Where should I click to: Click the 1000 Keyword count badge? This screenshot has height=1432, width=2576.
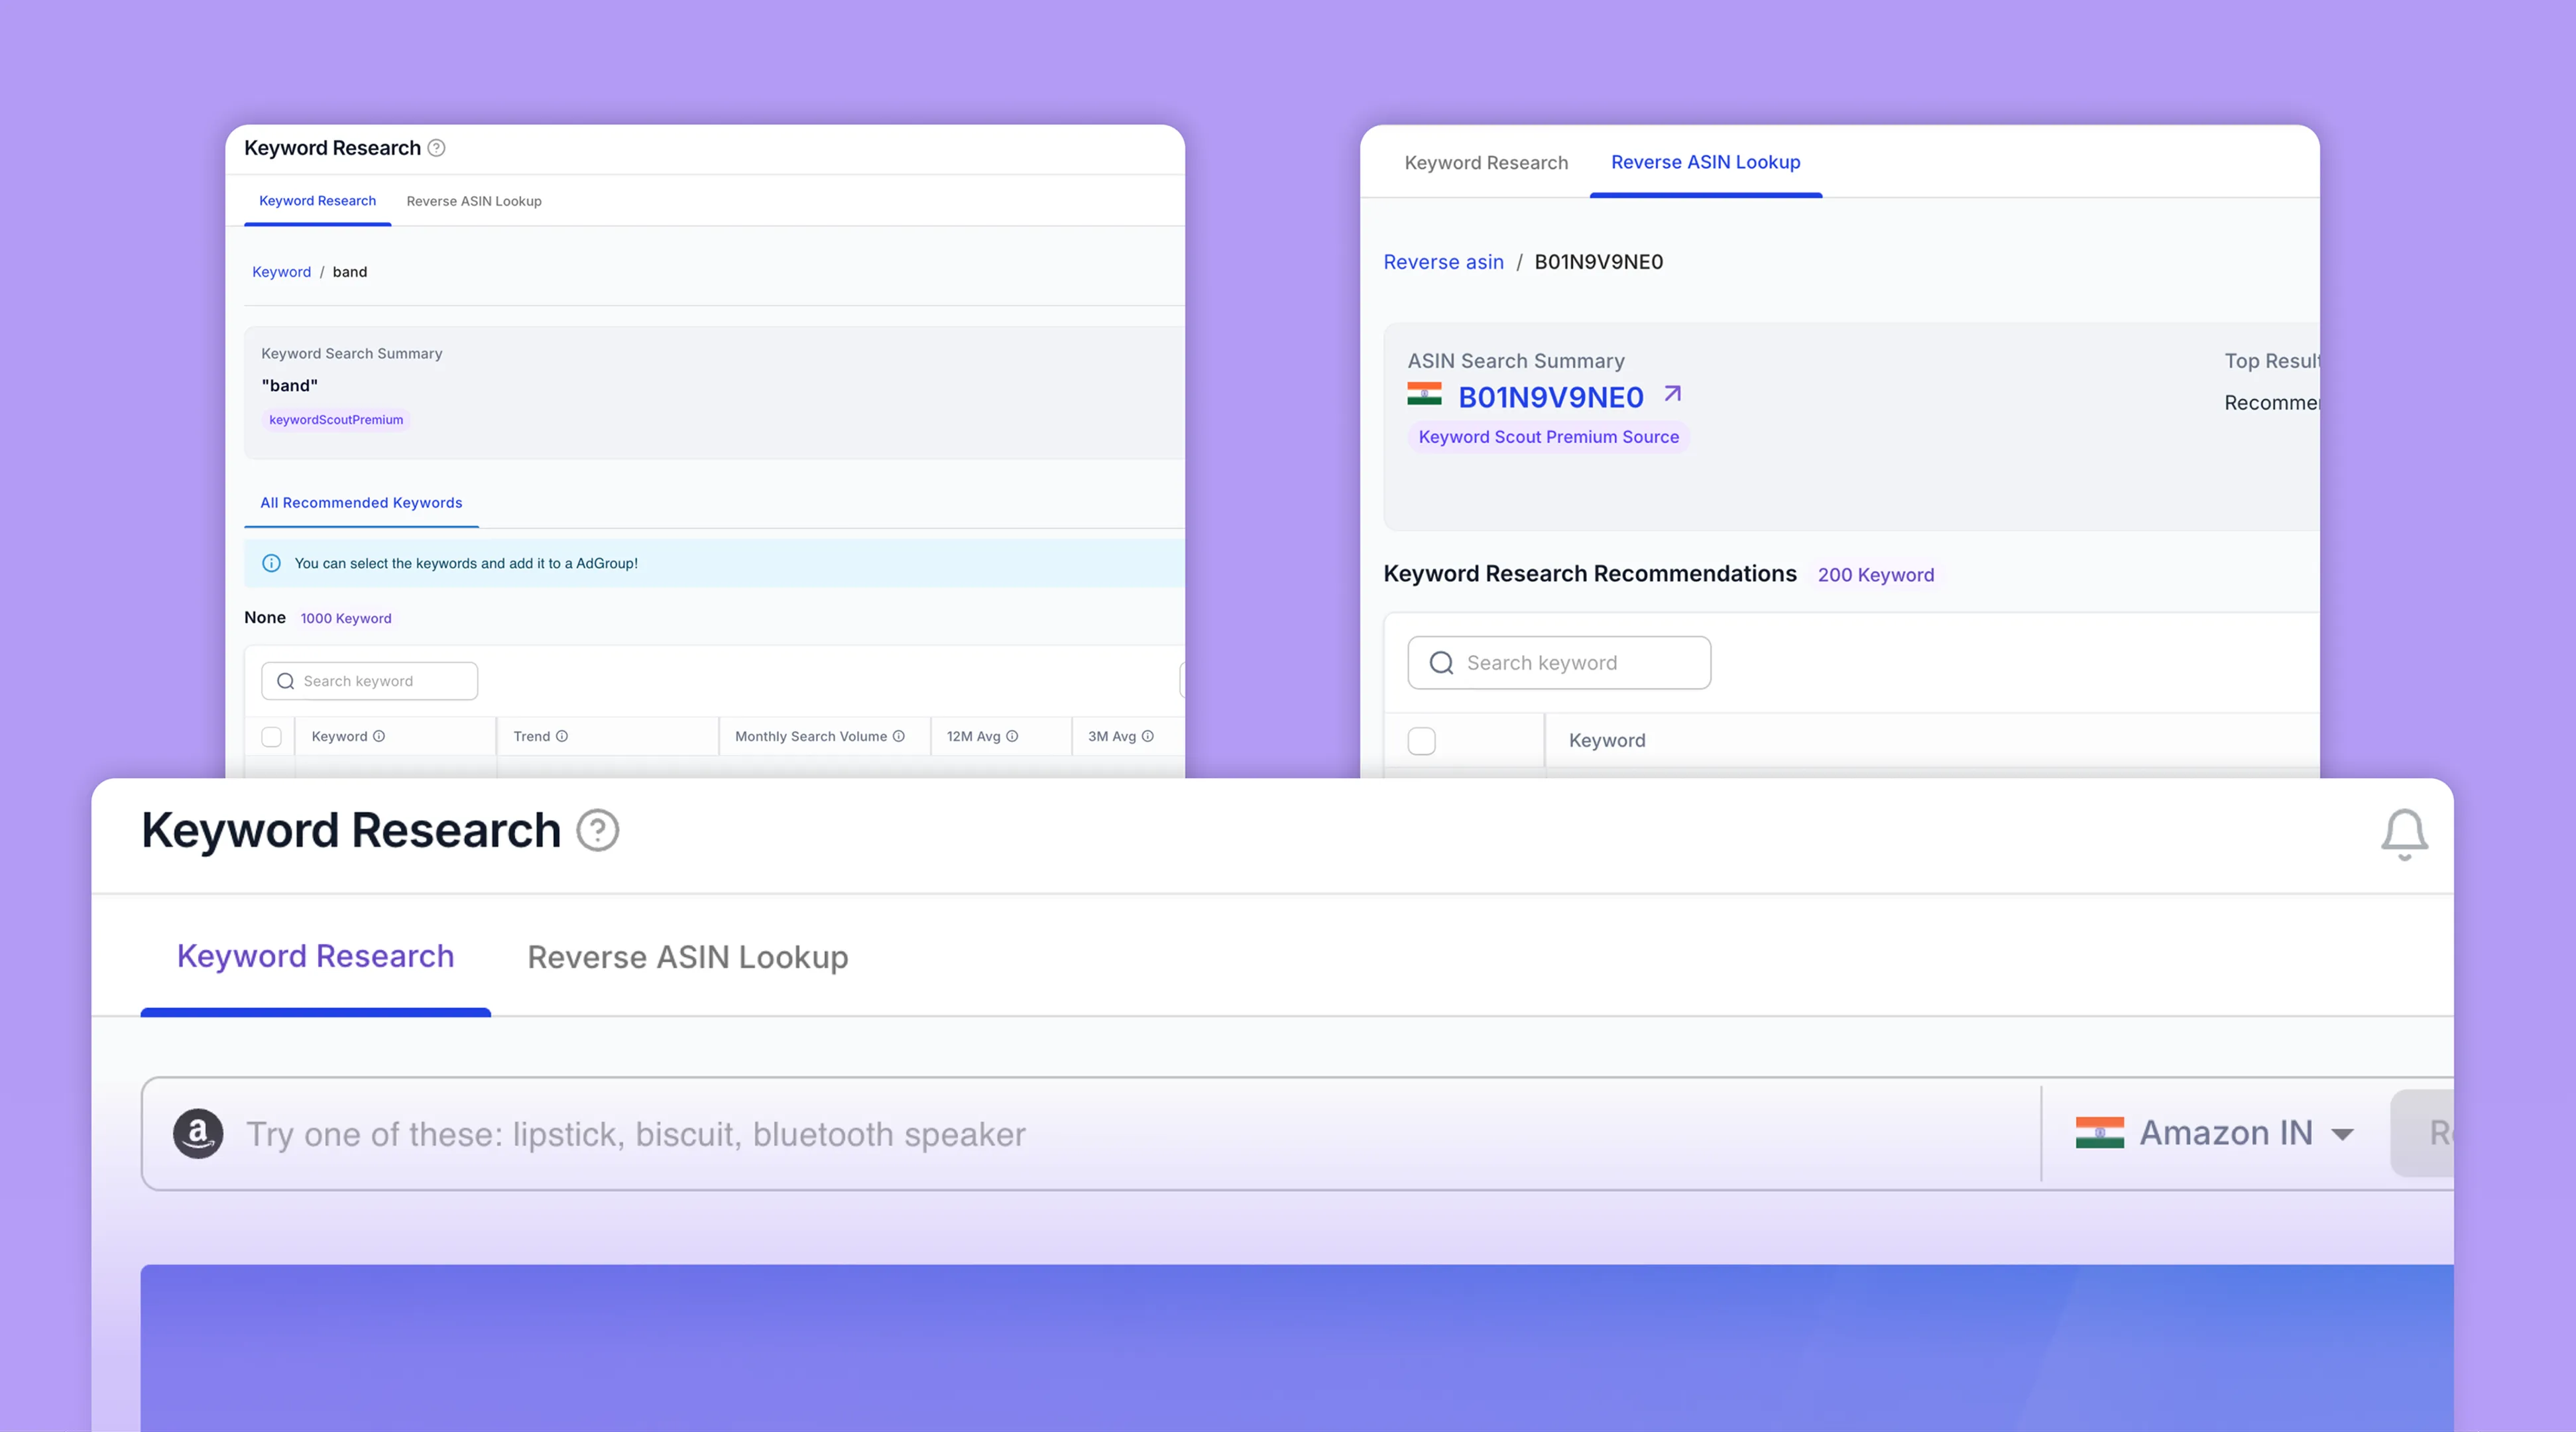(x=346, y=619)
